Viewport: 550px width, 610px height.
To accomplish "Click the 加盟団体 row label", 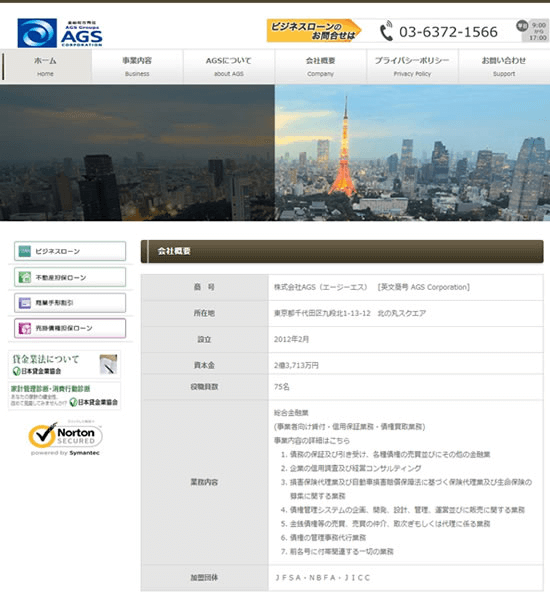I will [204, 578].
